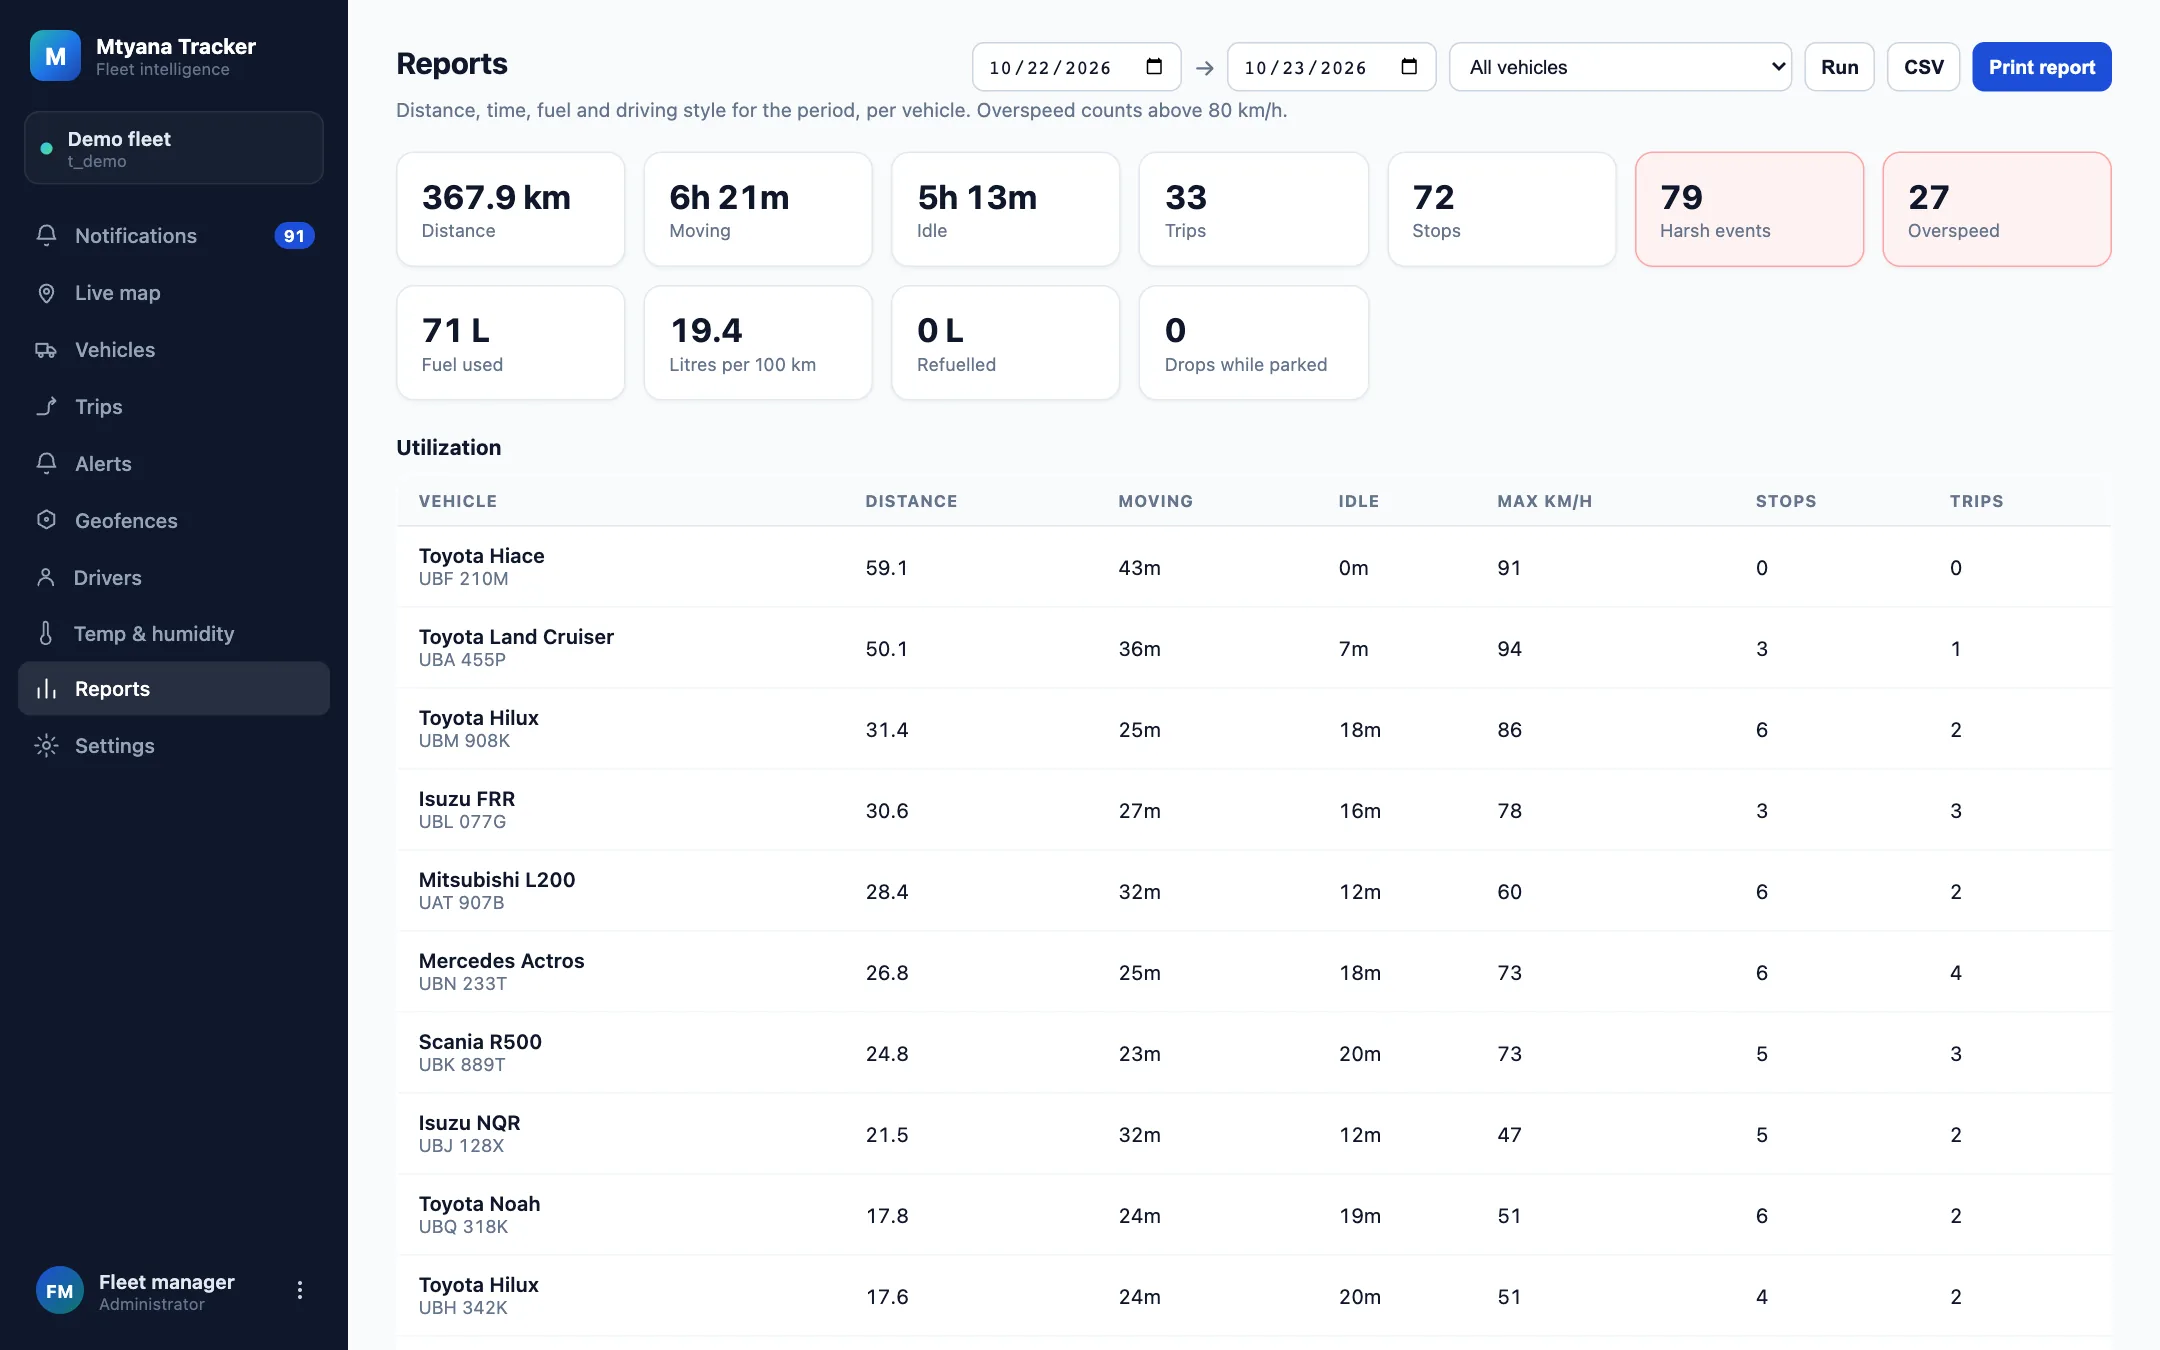2160x1350 pixels.
Task: Click the 10/22/2026 start date field
Action: [x=1076, y=67]
